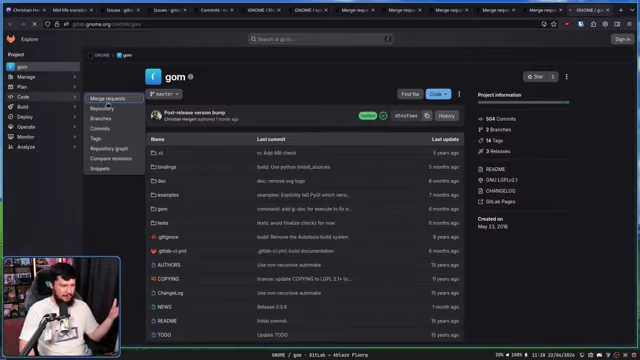Open the 504 Commits link
640x360 pixels.
[x=501, y=119]
